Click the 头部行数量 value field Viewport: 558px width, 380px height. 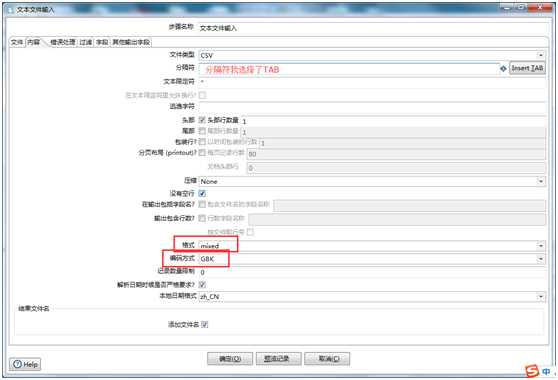[393, 121]
